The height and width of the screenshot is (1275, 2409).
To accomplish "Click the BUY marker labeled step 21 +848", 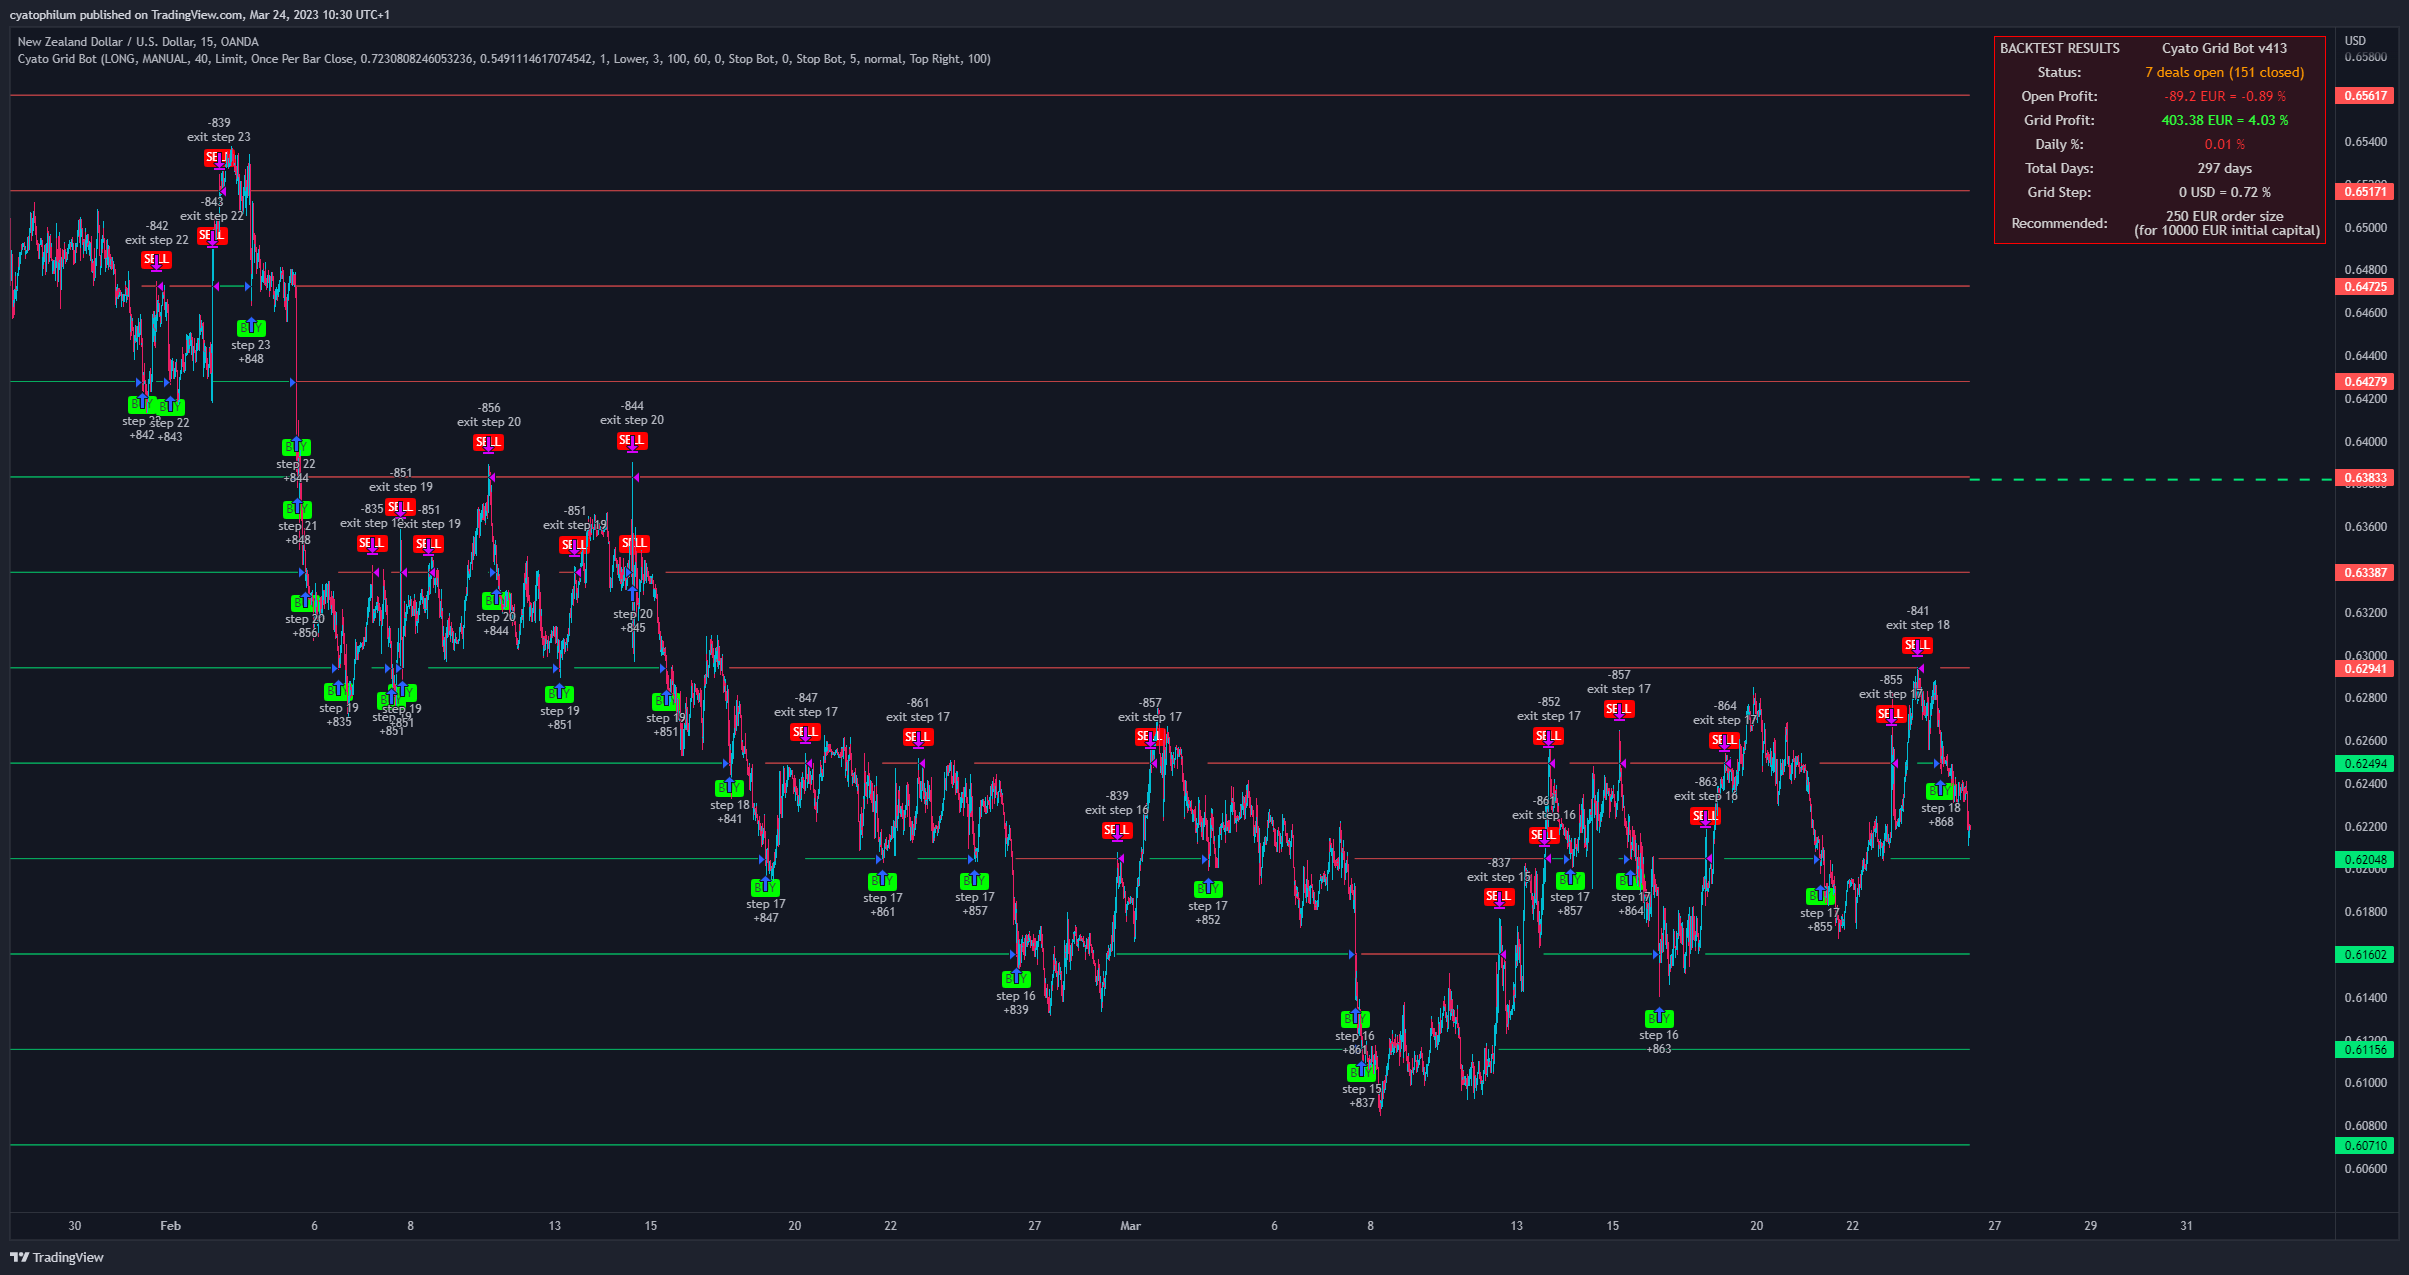I will (x=297, y=509).
